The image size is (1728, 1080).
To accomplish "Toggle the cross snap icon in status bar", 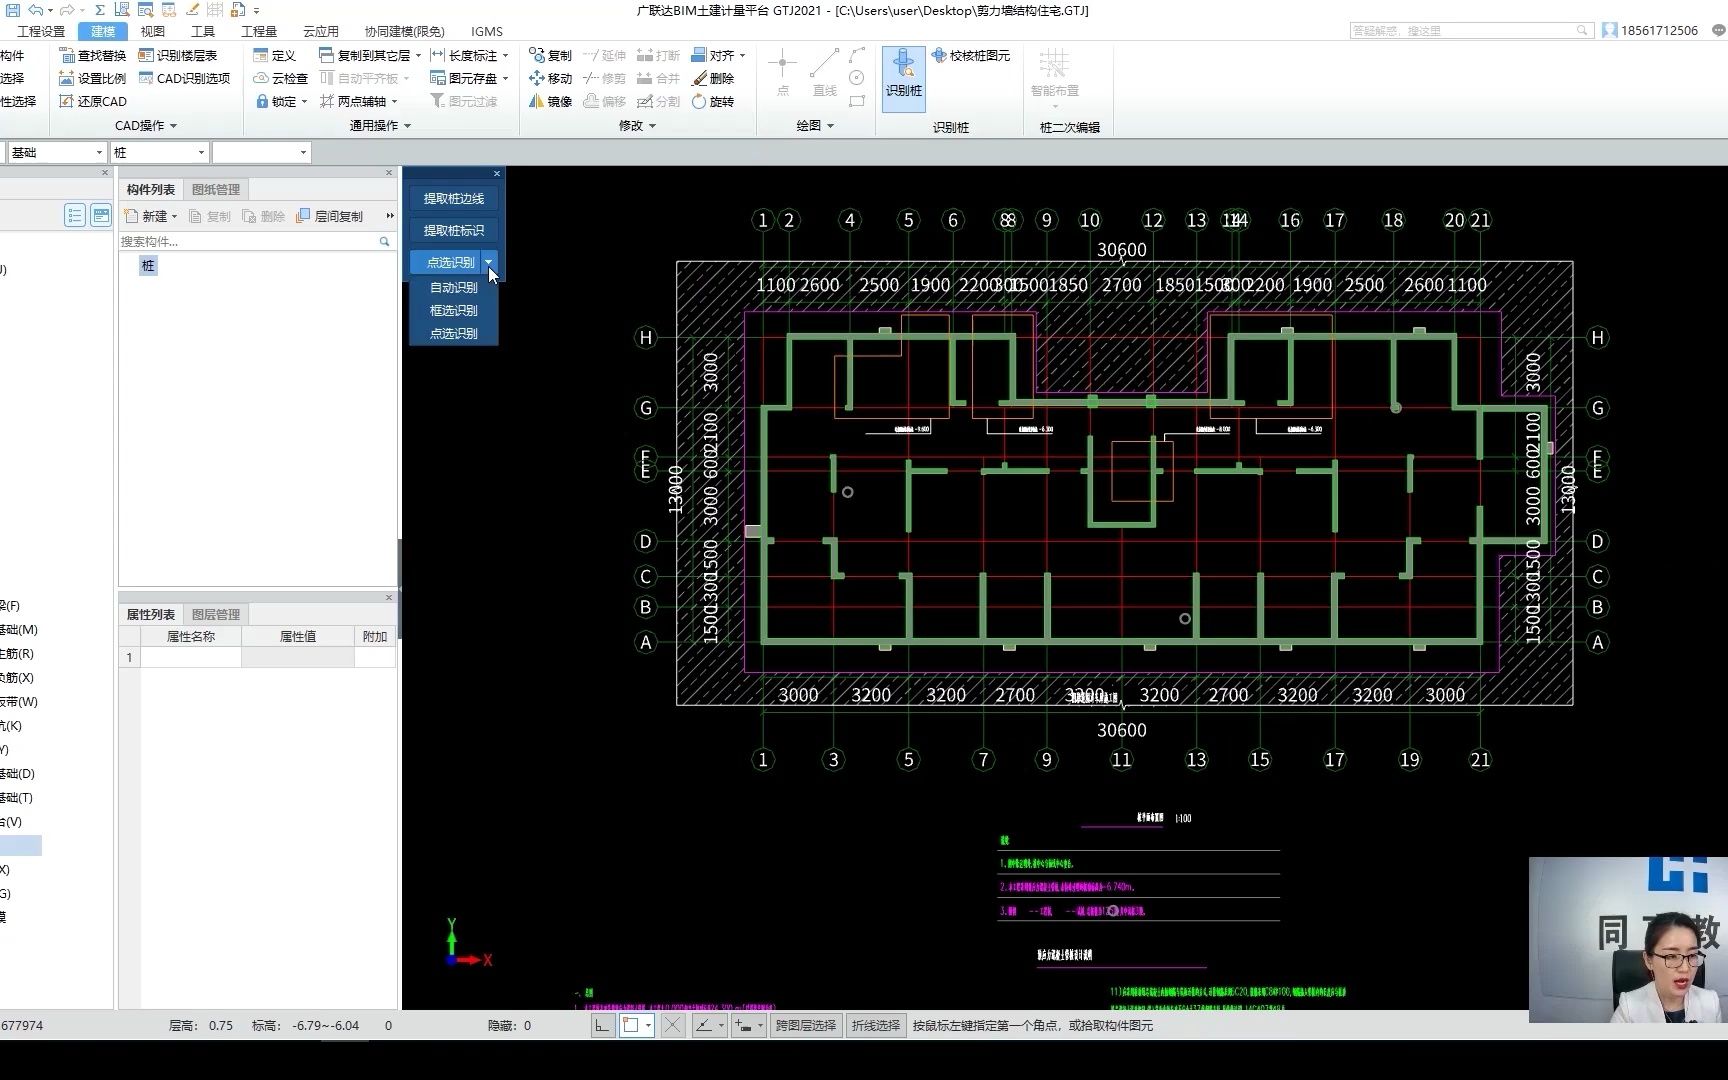I will pos(673,1025).
